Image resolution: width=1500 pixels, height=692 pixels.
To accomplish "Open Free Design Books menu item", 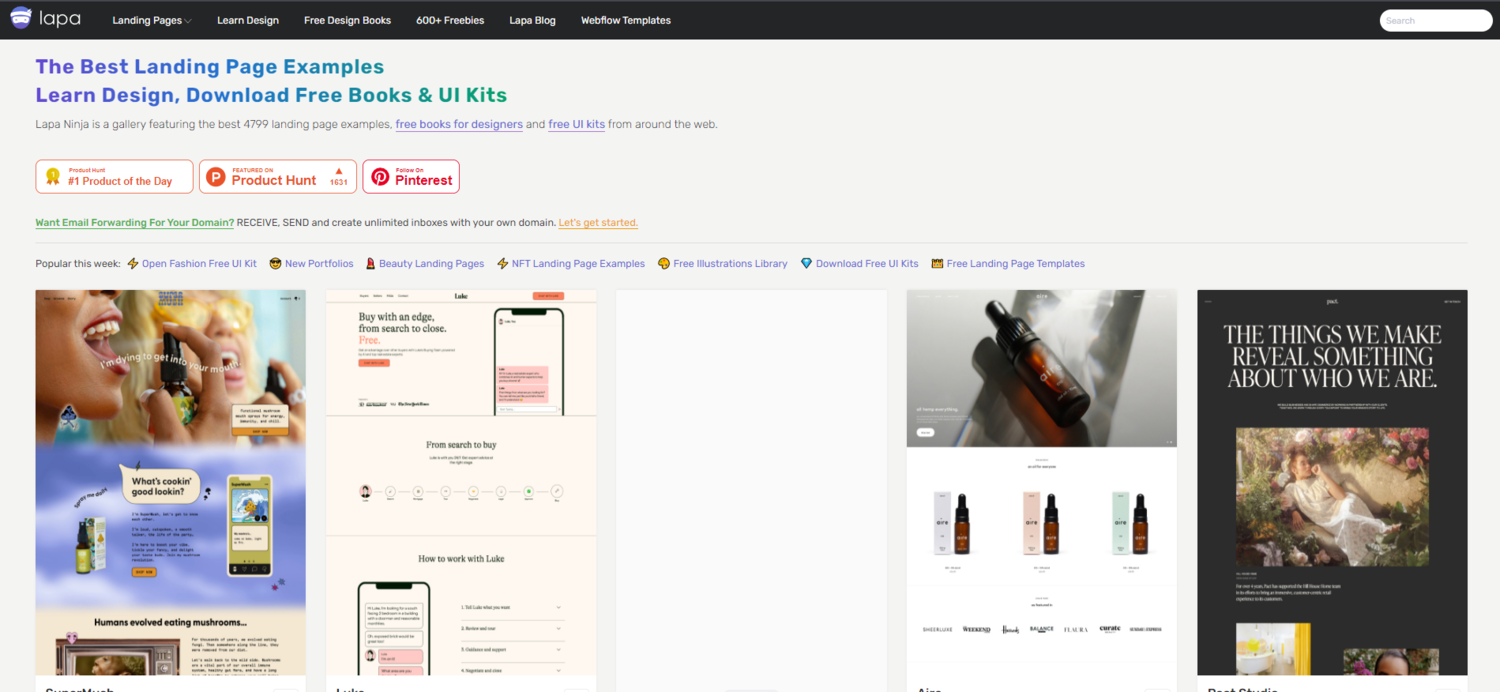I will (347, 20).
